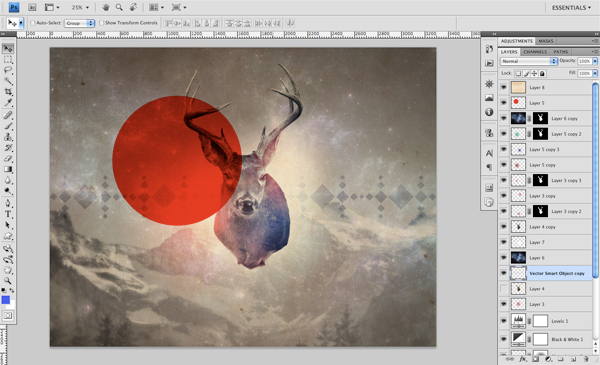Select the Type tool
Screen dimensions: 600x365
8,214
